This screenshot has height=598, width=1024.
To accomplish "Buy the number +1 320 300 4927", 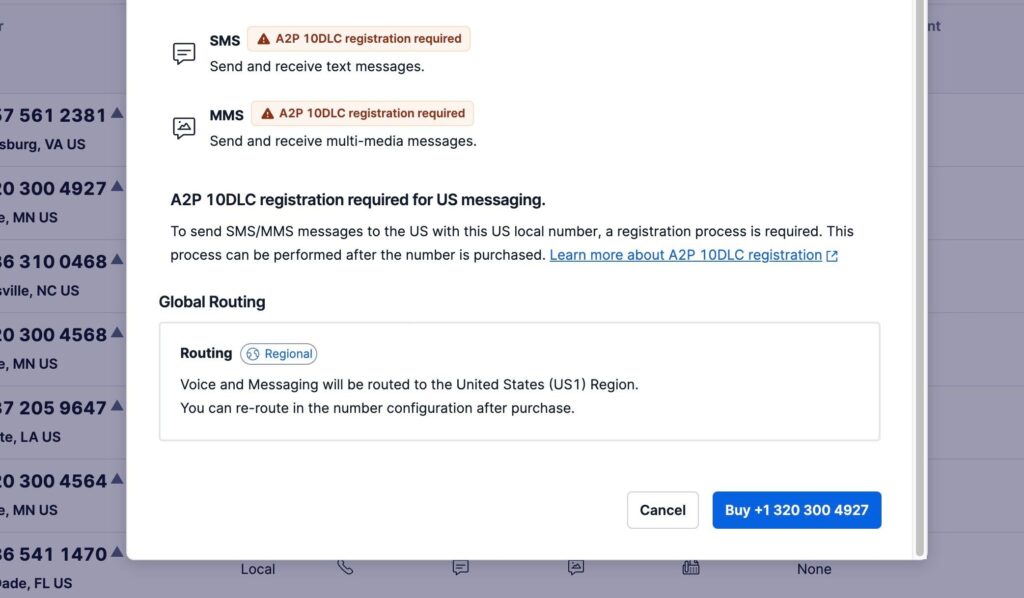I will pyautogui.click(x=796, y=510).
